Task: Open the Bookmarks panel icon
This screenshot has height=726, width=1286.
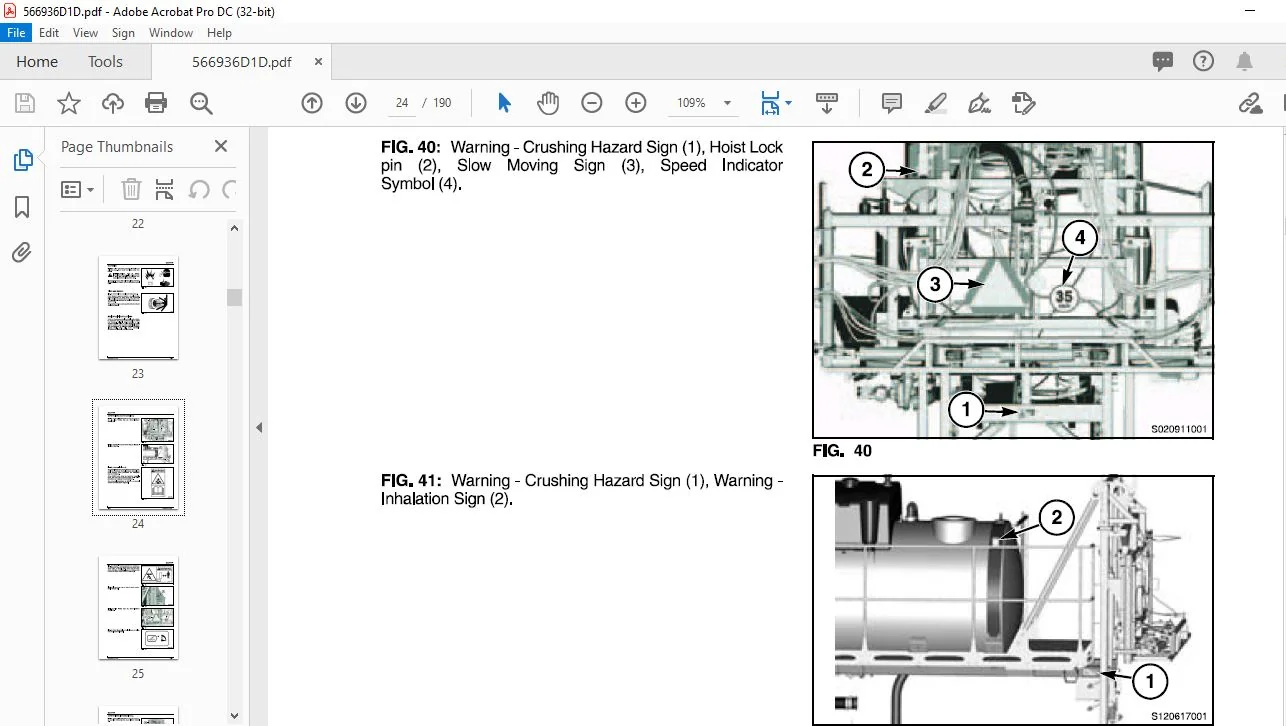Action: point(22,207)
